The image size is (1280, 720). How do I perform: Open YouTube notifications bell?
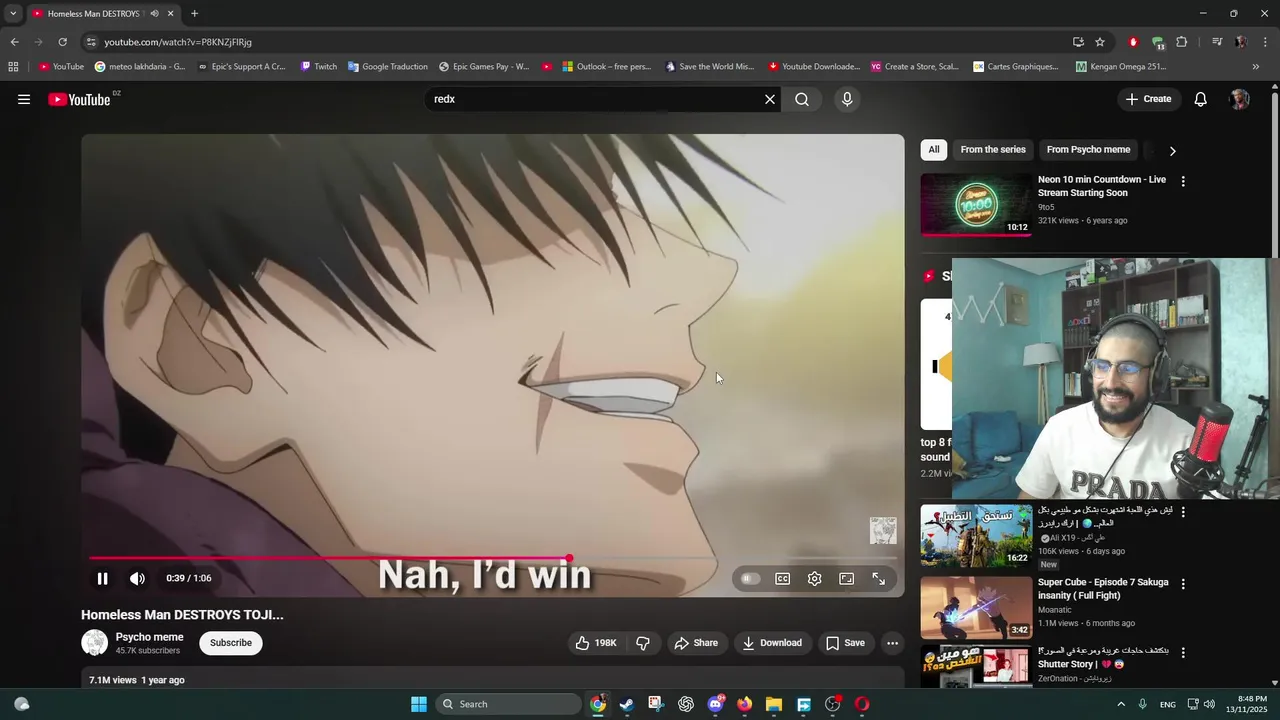(x=1201, y=99)
